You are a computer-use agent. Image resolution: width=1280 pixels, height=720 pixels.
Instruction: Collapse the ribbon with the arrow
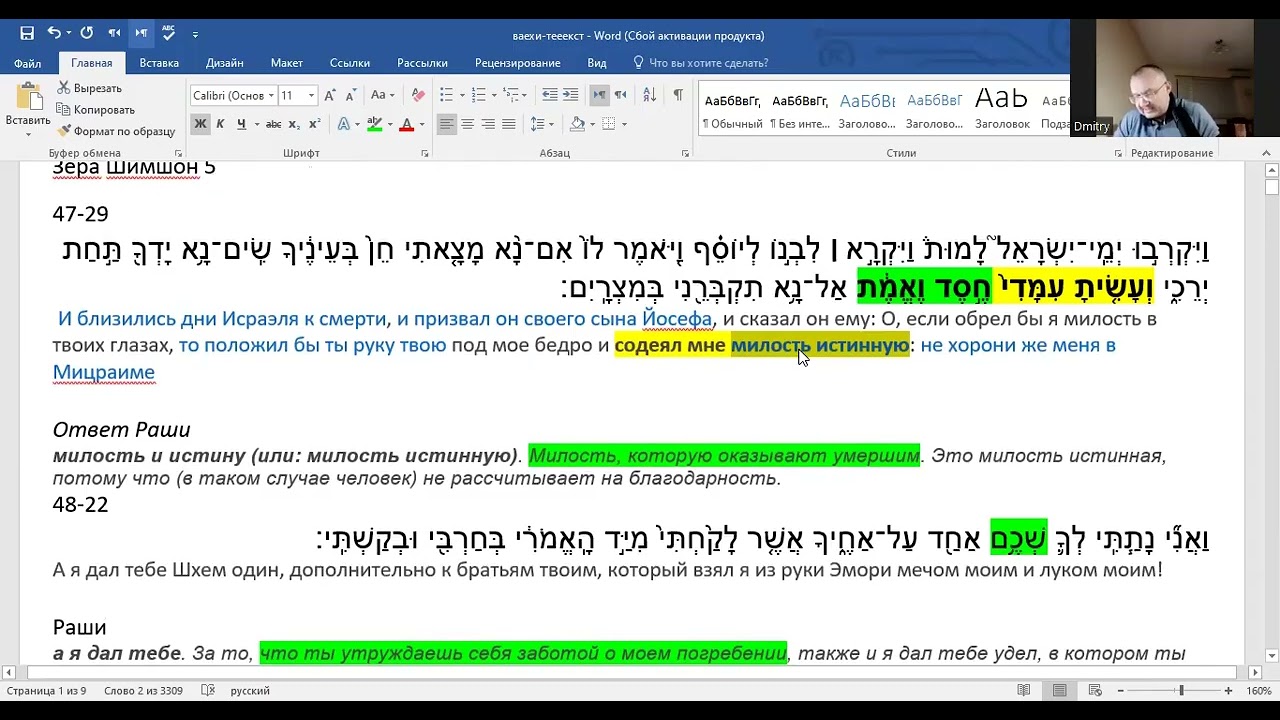1267,154
